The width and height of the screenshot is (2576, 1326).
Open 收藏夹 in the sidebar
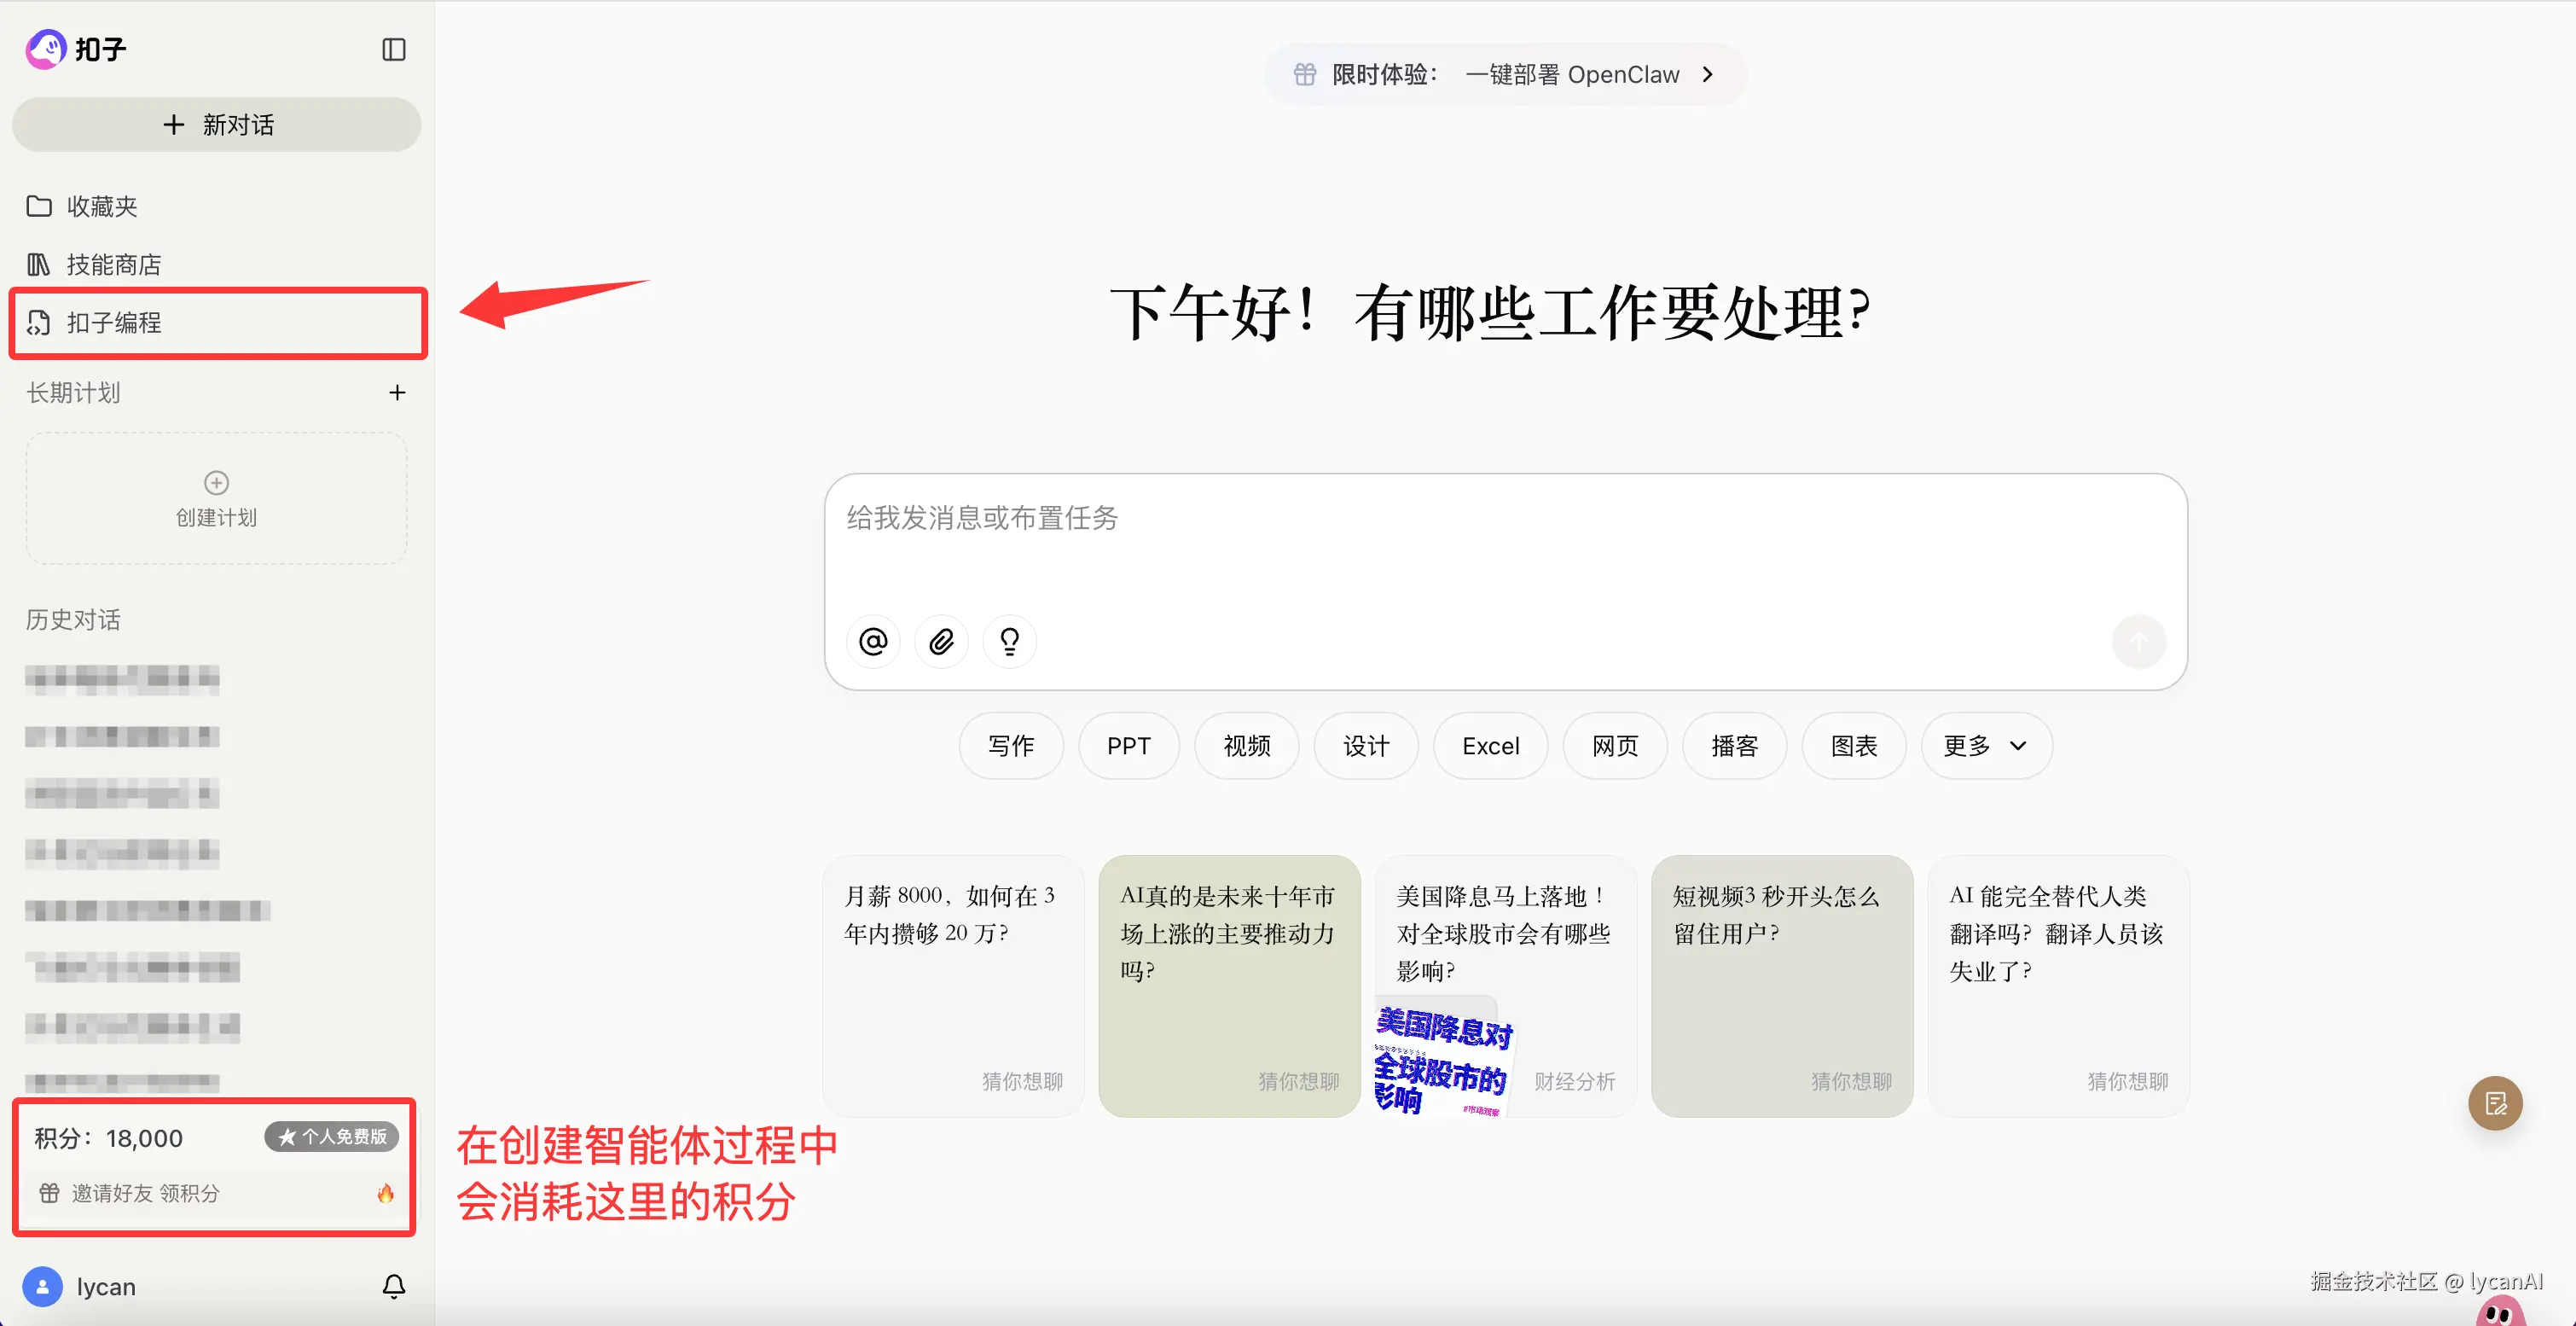[x=101, y=206]
